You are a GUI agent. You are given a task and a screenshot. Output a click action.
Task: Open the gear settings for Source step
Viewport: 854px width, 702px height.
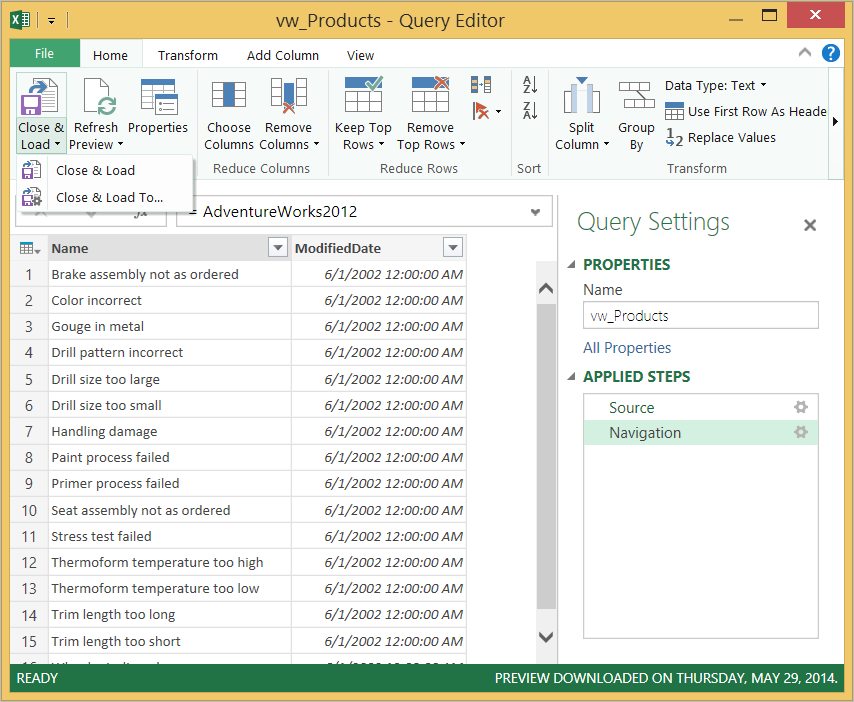(800, 407)
